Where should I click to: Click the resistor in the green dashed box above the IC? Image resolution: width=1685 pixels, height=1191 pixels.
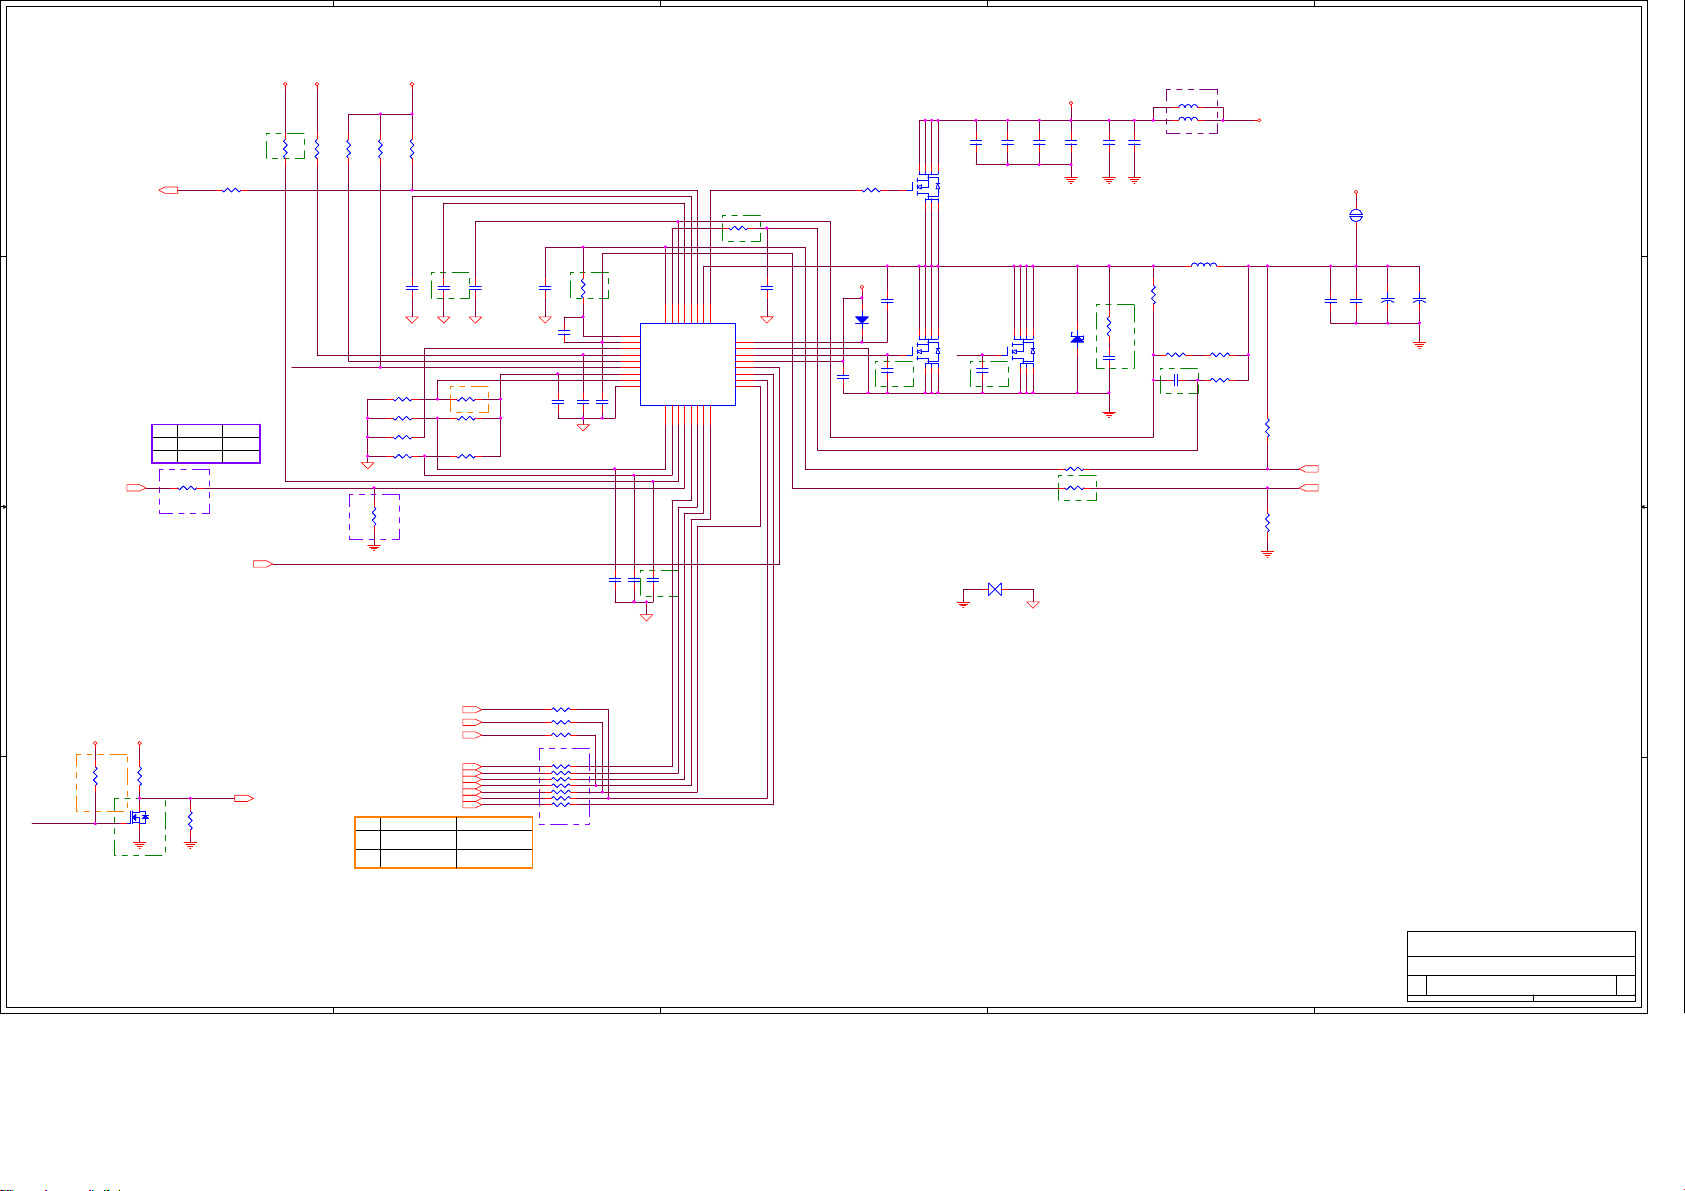pos(740,228)
